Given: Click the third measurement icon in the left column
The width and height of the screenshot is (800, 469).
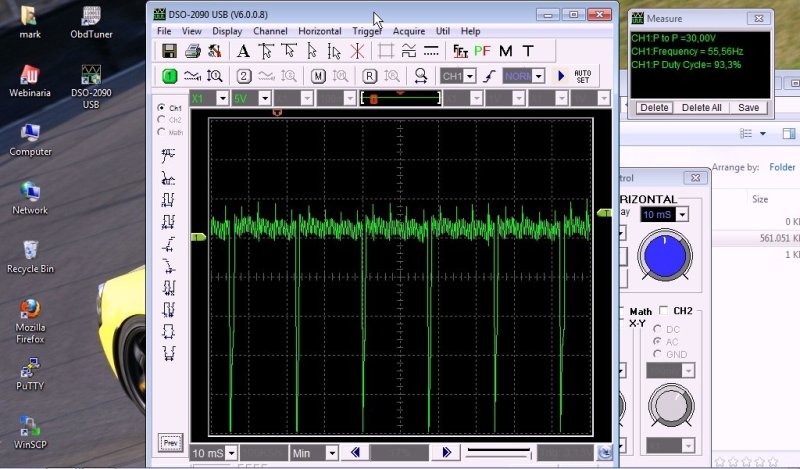Looking at the screenshot, I should tap(168, 200).
